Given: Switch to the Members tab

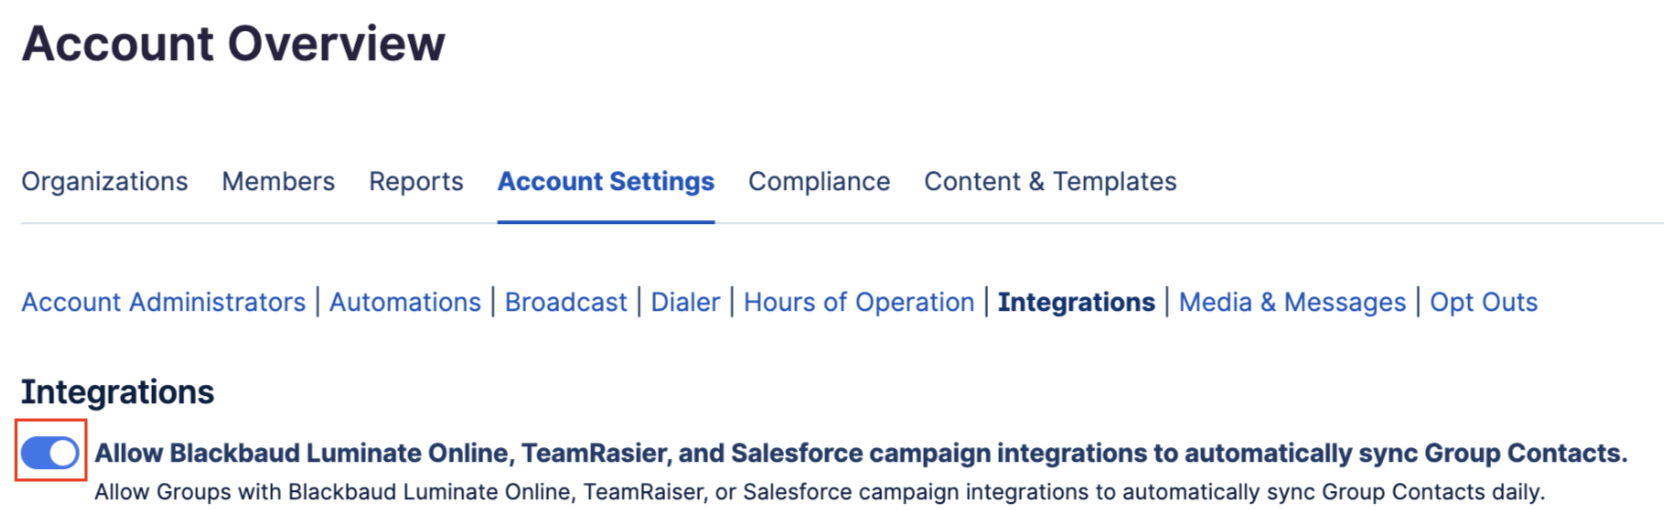Looking at the screenshot, I should (x=278, y=181).
